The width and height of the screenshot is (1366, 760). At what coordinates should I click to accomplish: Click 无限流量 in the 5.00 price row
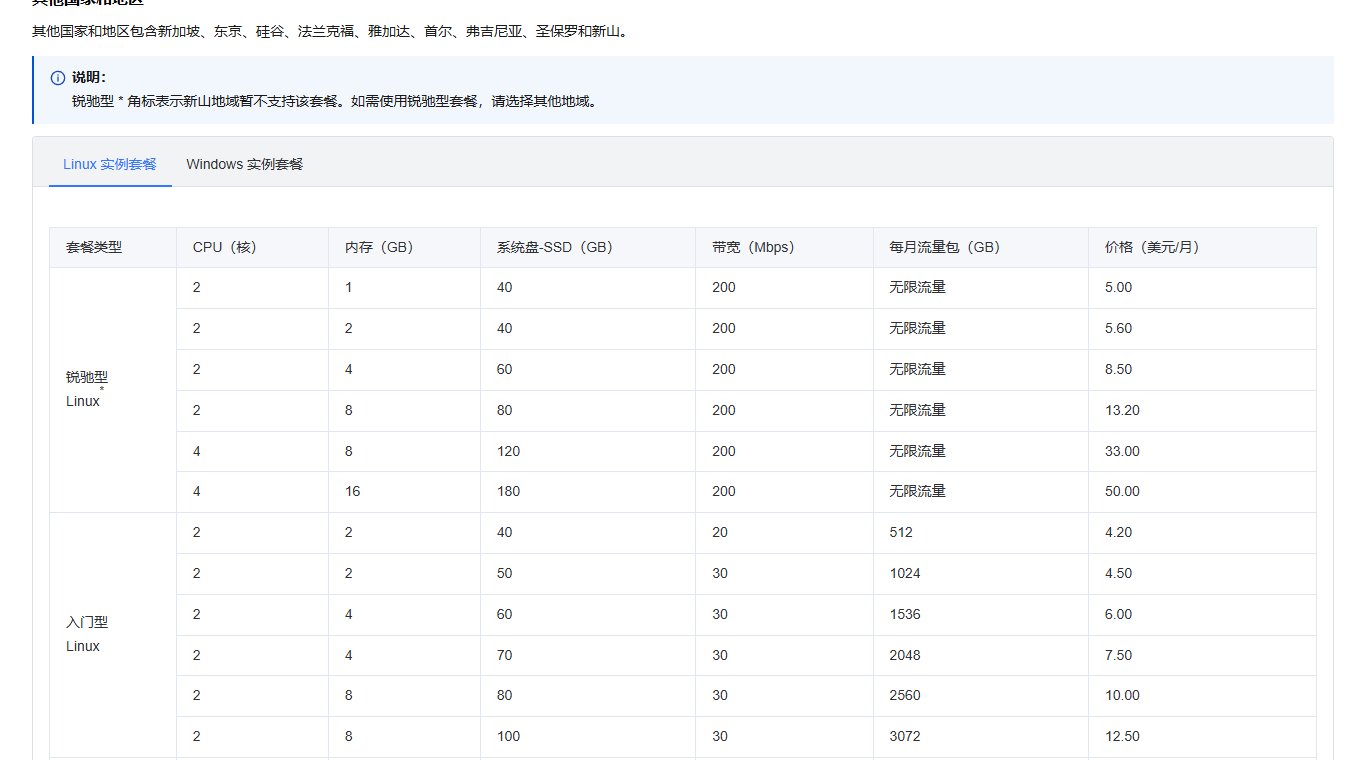pos(980,287)
